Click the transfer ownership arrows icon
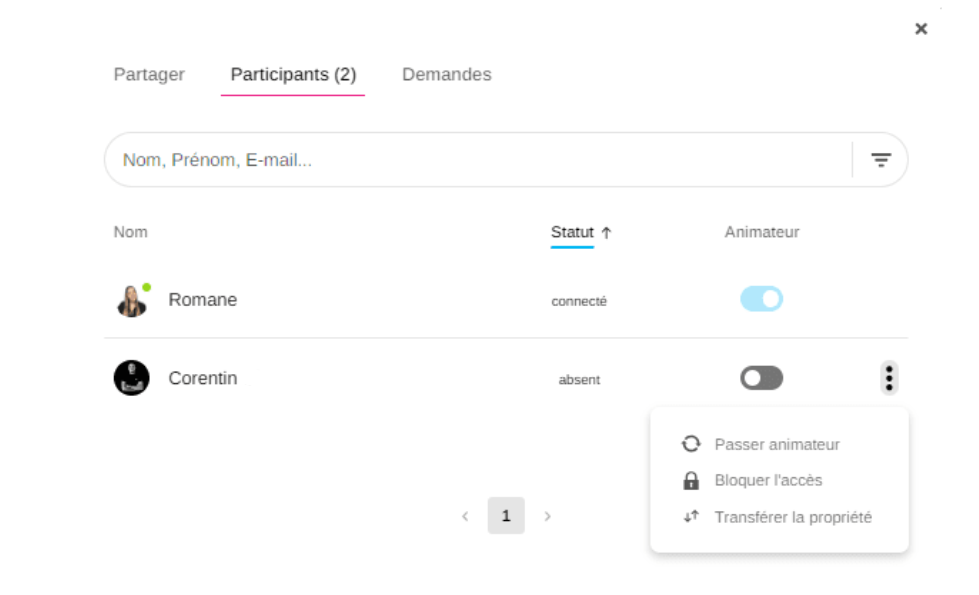979x595 pixels. coord(691,517)
